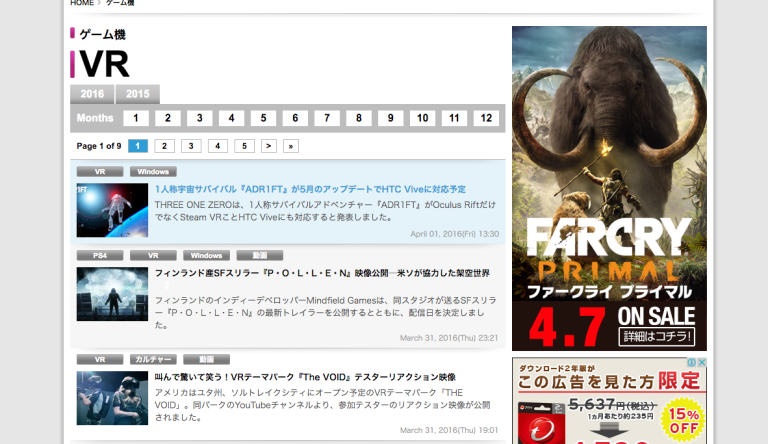This screenshot has width=768, height=444.
Task: Click 動画 tag on The VOID article
Action: tap(206, 359)
